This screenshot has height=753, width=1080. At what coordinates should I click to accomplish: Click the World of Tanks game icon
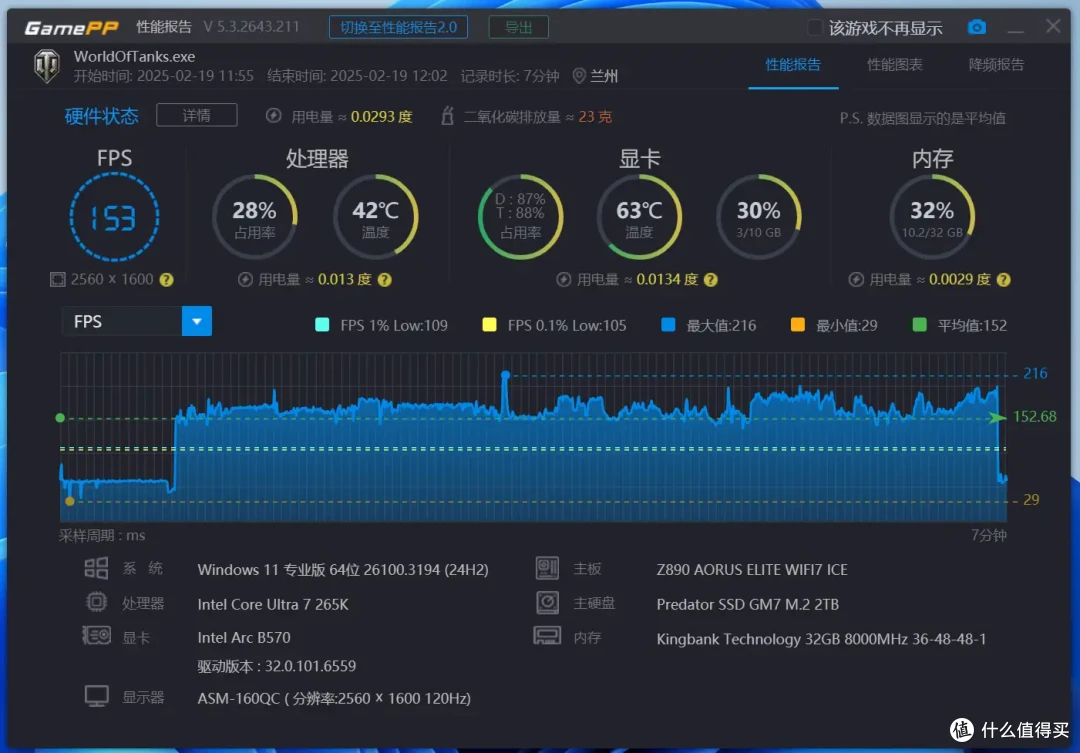[x=47, y=66]
